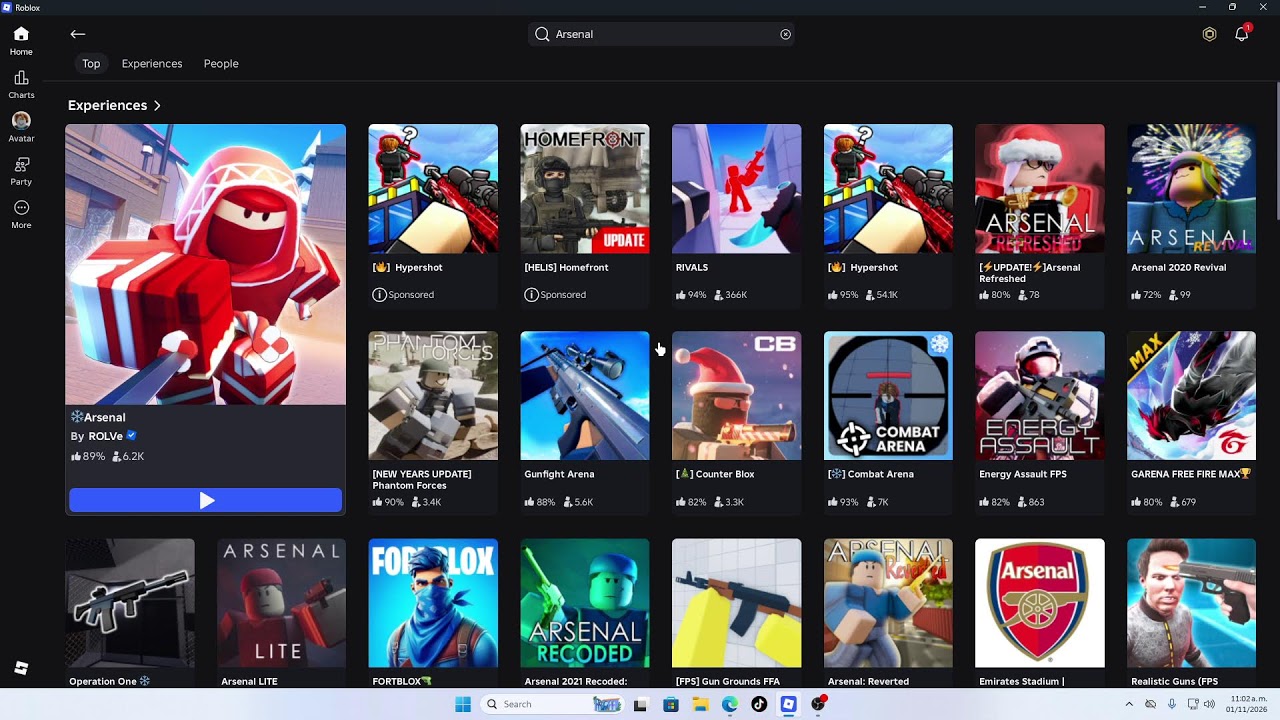Switch to the People tab
Image resolution: width=1280 pixels, height=720 pixels.
click(x=221, y=64)
